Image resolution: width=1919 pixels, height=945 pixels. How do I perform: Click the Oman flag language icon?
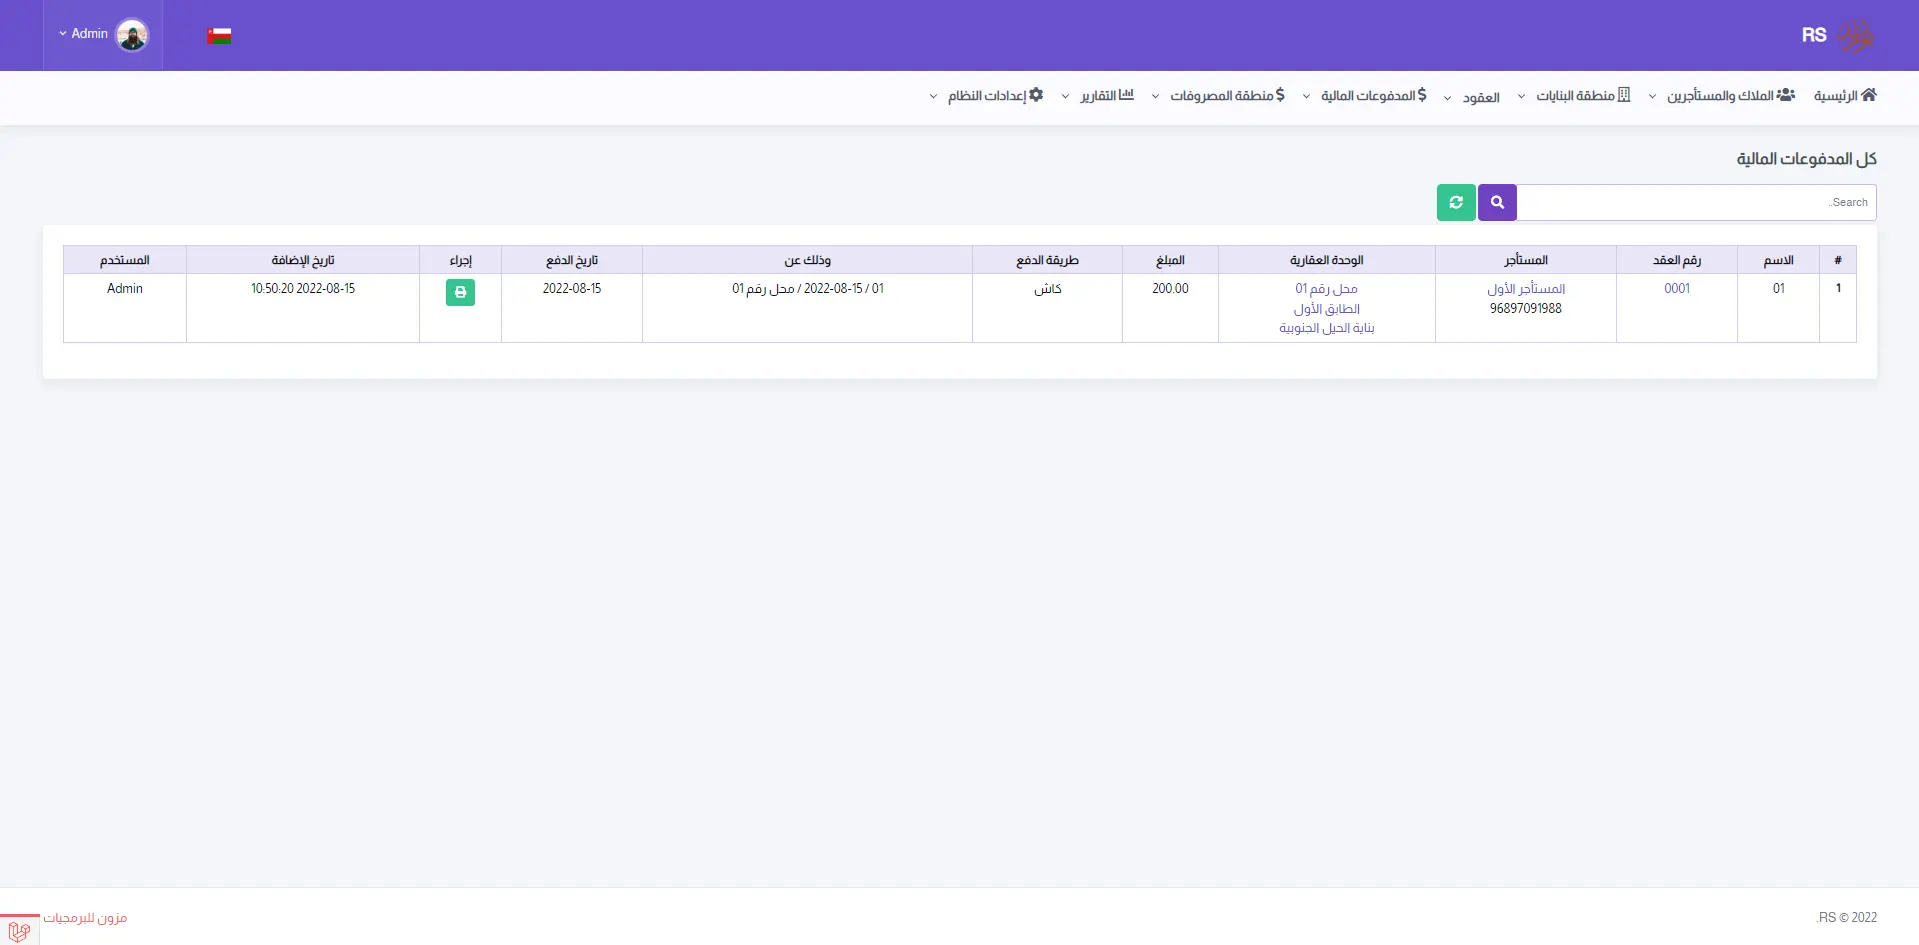point(219,36)
